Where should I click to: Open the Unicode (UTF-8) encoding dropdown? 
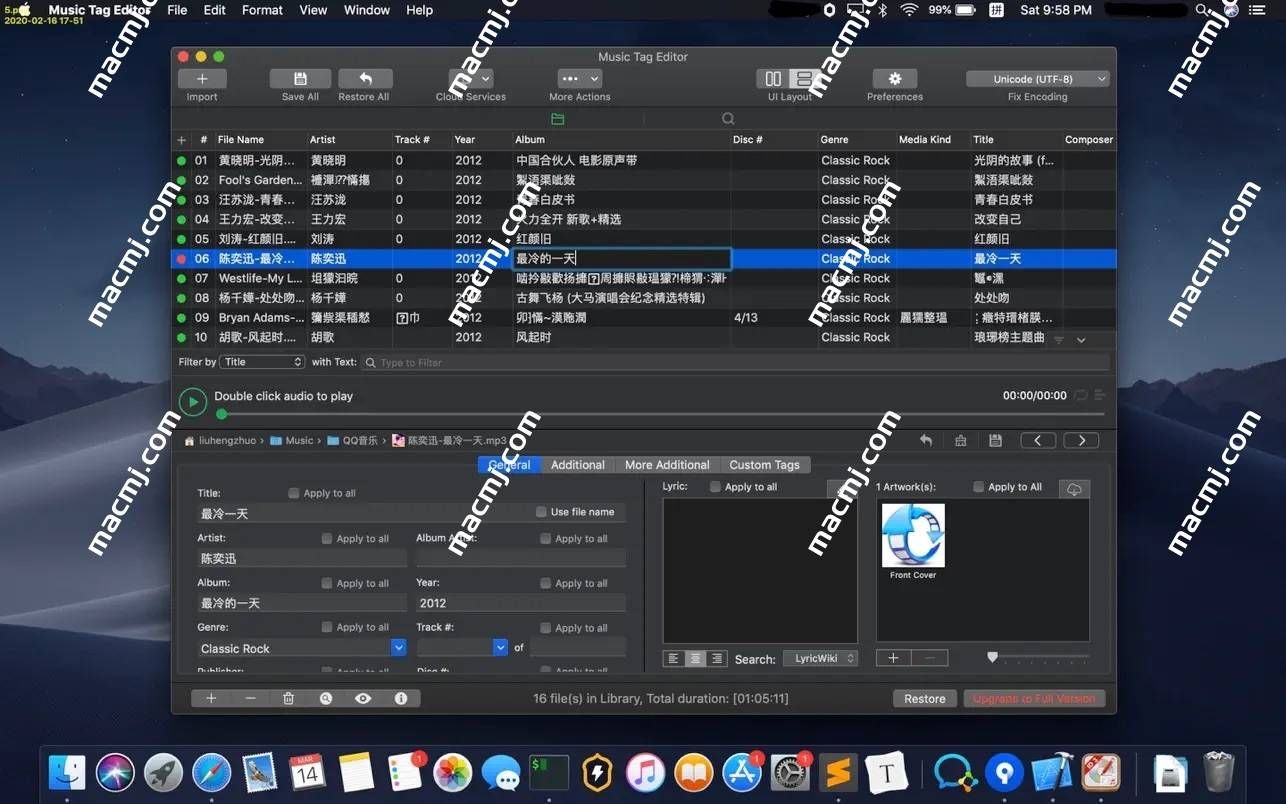click(1038, 79)
